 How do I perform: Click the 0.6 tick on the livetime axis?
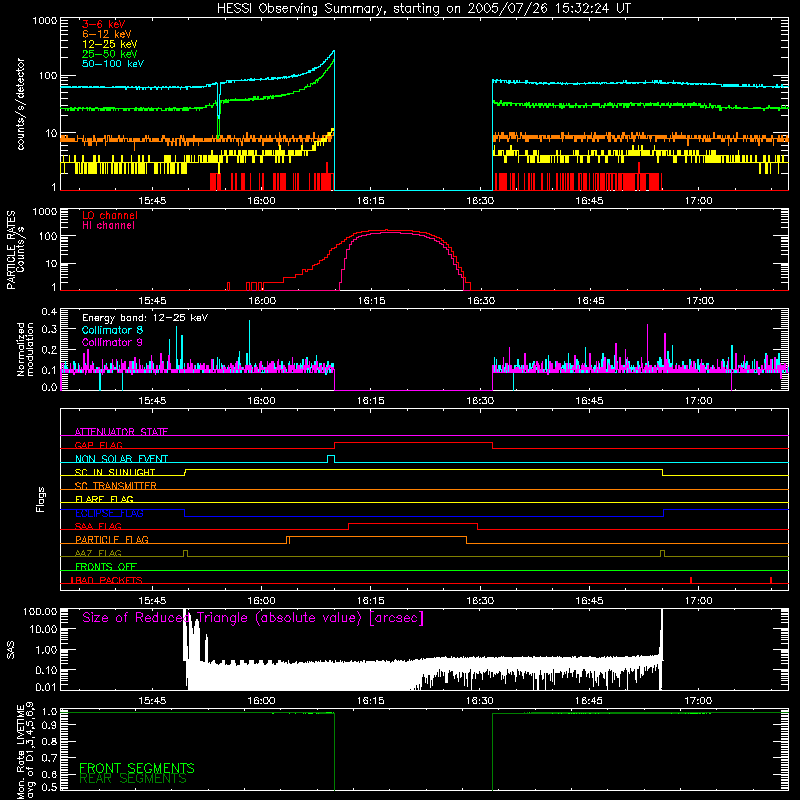tap(49, 774)
